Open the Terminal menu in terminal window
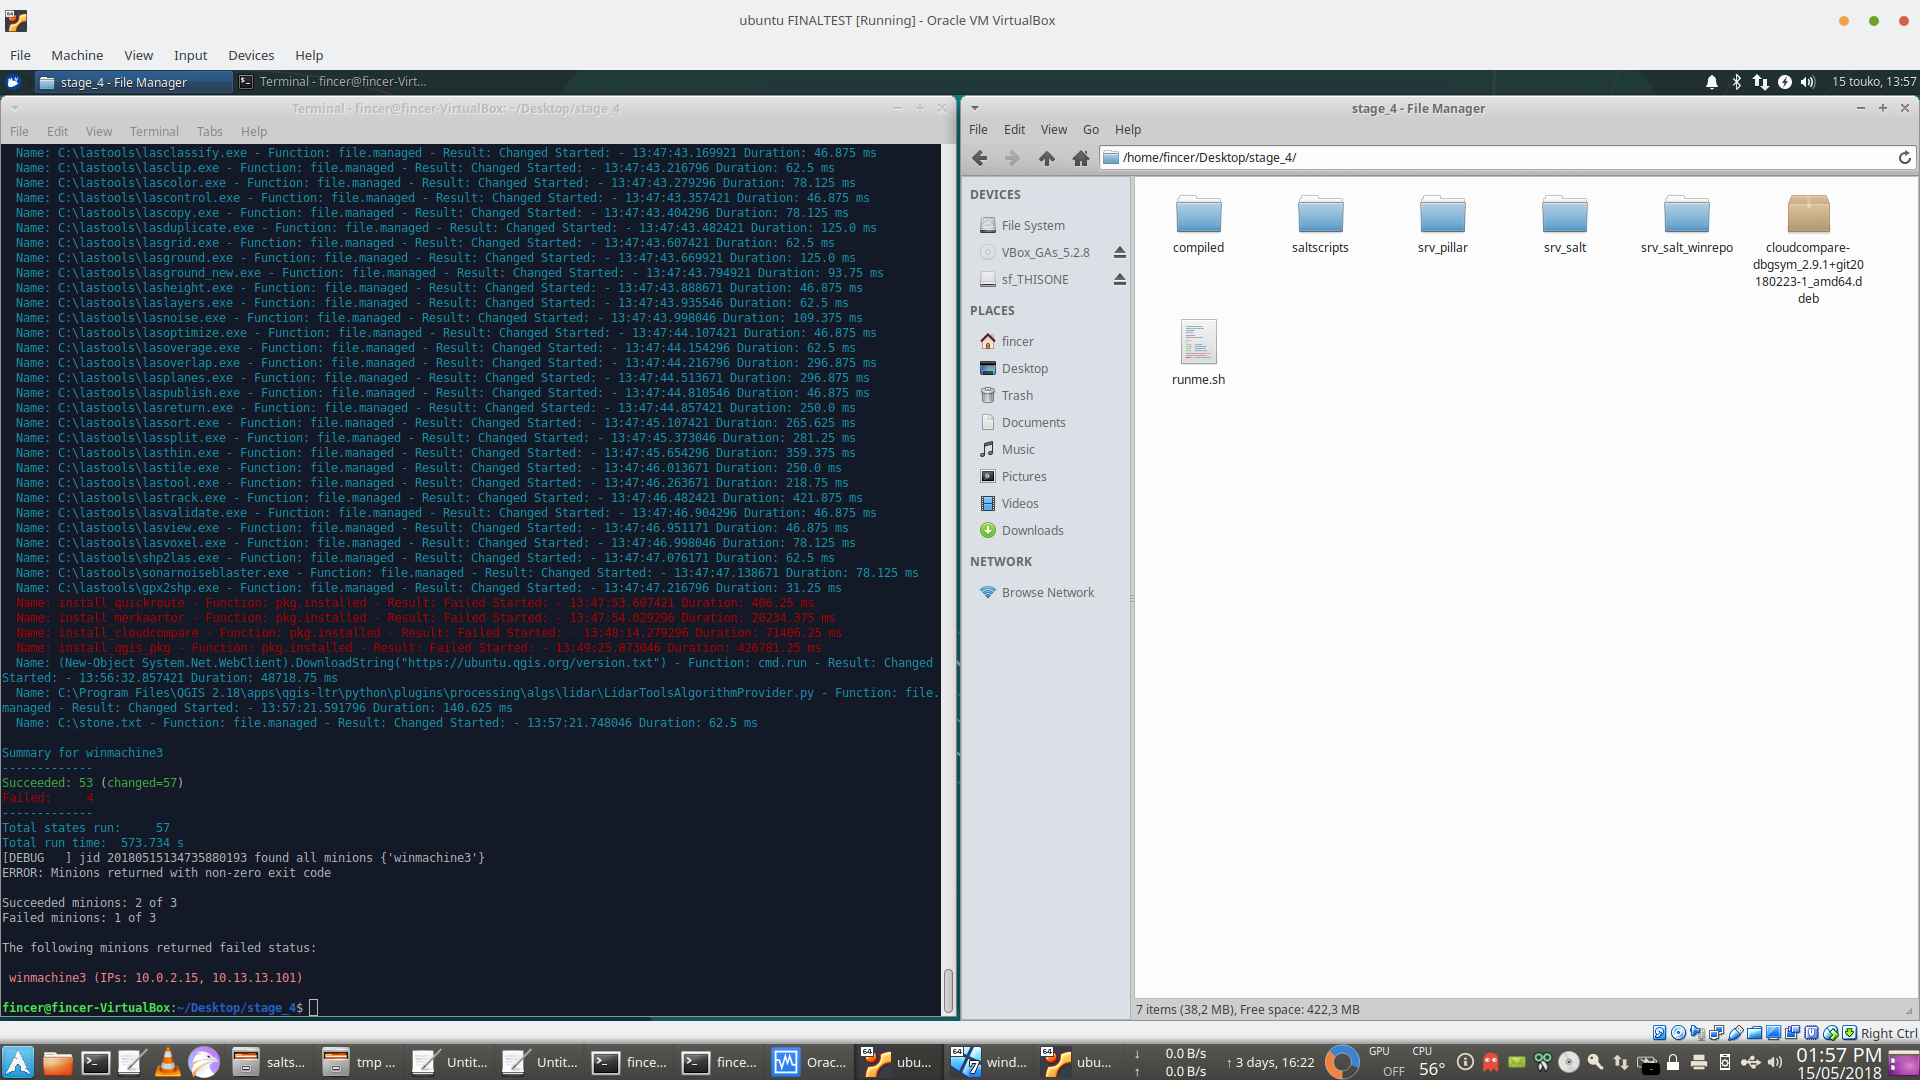The height and width of the screenshot is (1080, 1920). pos(154,131)
